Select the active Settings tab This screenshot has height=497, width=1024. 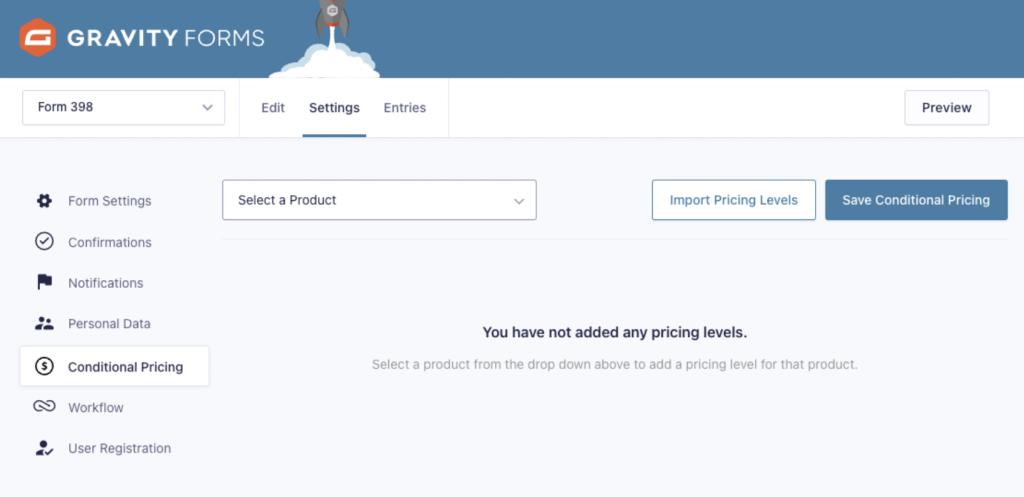[x=334, y=108]
